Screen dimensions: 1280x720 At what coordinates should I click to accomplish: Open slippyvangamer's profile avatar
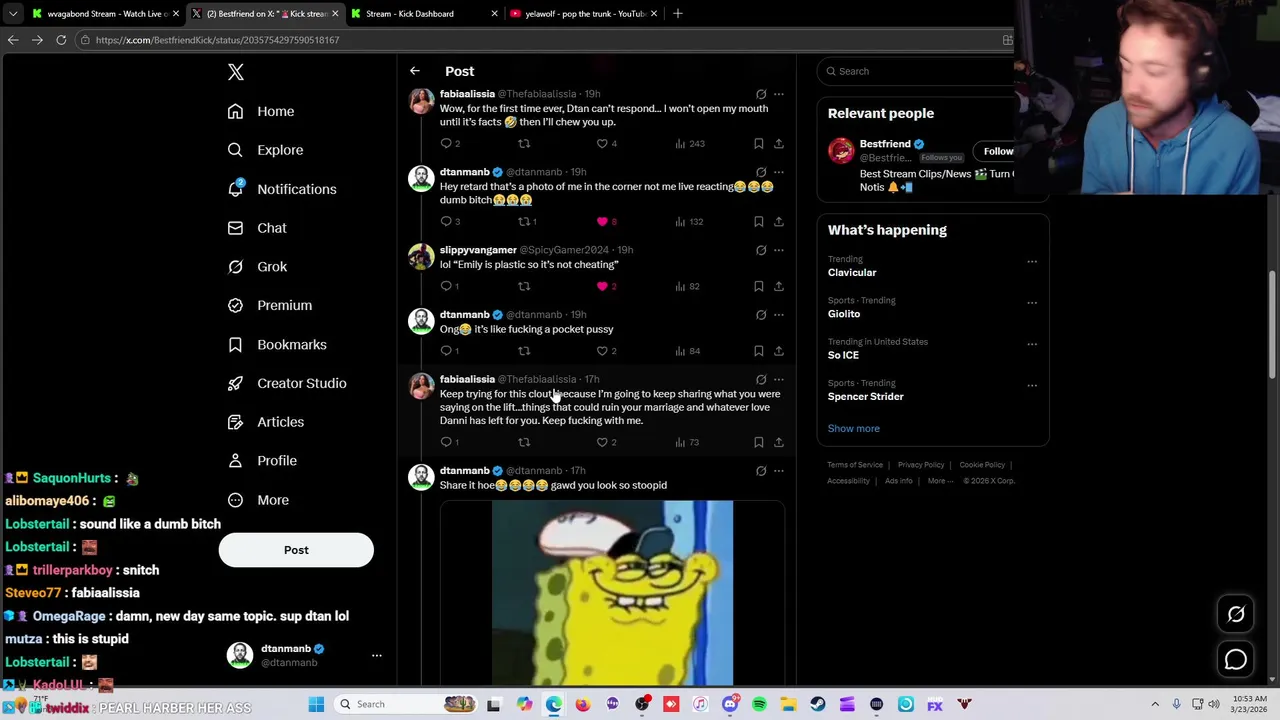(421, 257)
